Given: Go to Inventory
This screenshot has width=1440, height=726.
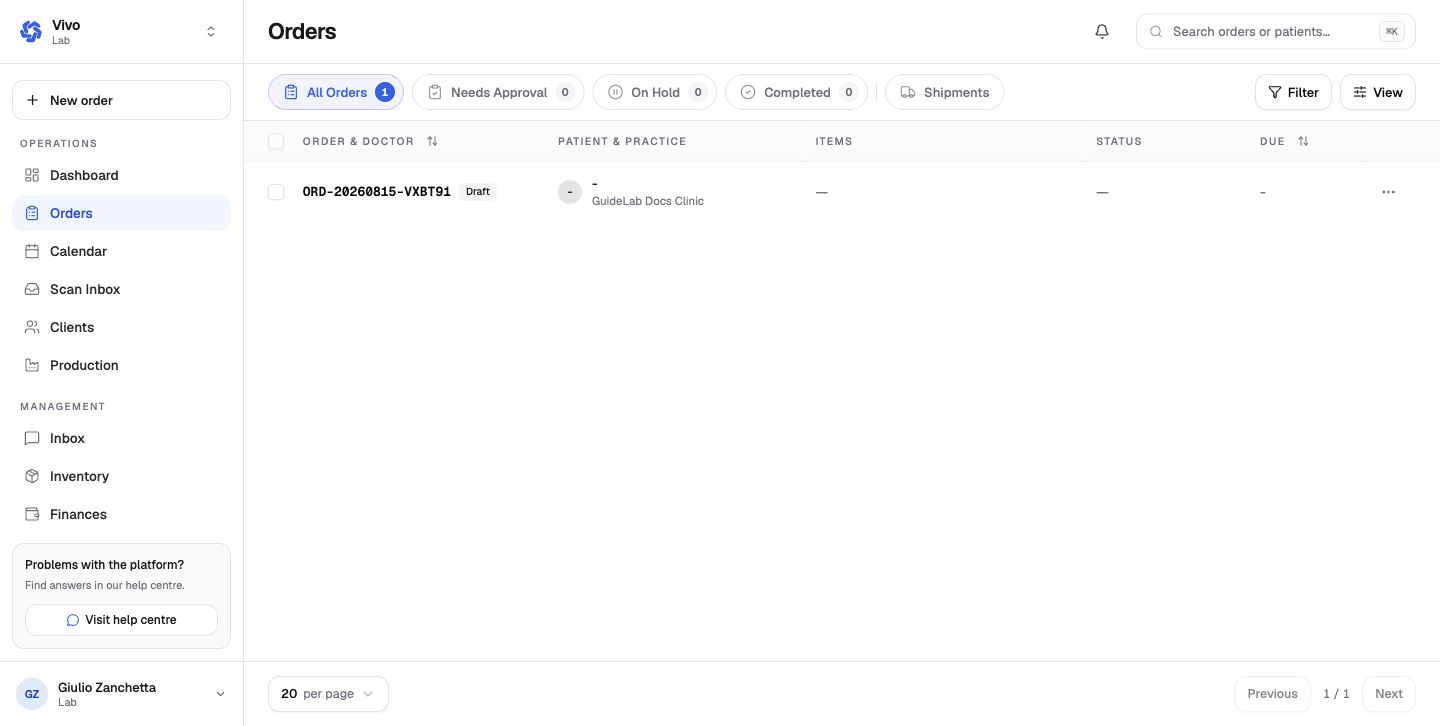Looking at the screenshot, I should (x=121, y=476).
